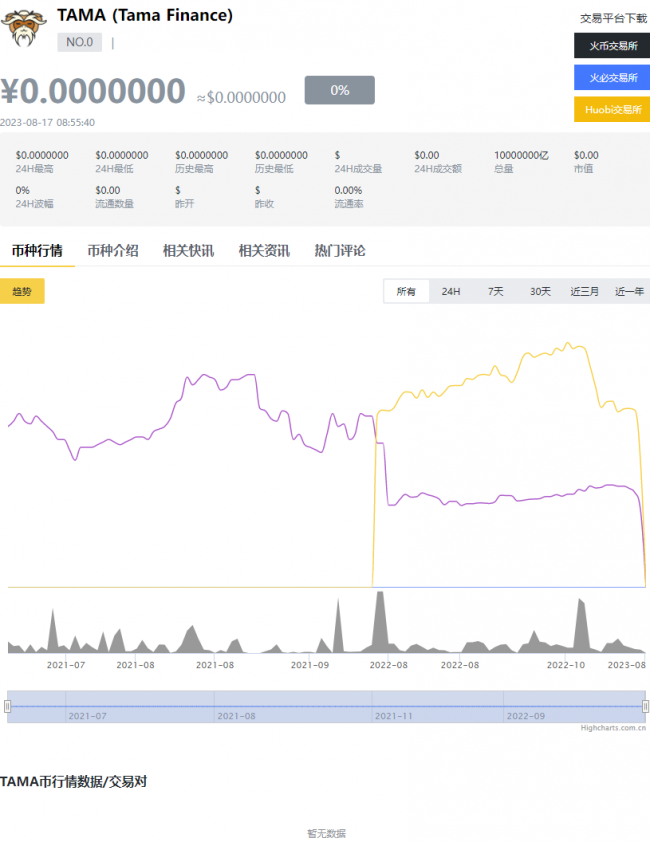The image size is (650, 842).
Task: Select the 24H time range
Action: [451, 291]
